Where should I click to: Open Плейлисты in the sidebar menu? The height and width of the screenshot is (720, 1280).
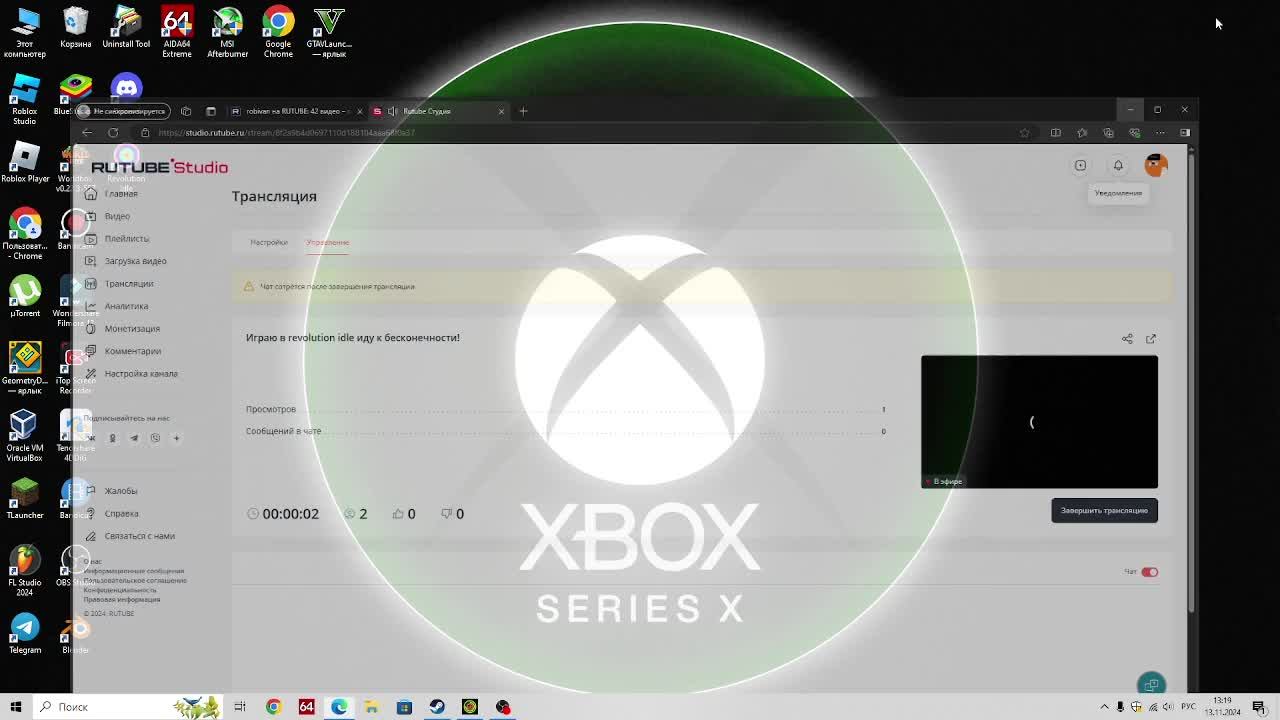(127, 239)
